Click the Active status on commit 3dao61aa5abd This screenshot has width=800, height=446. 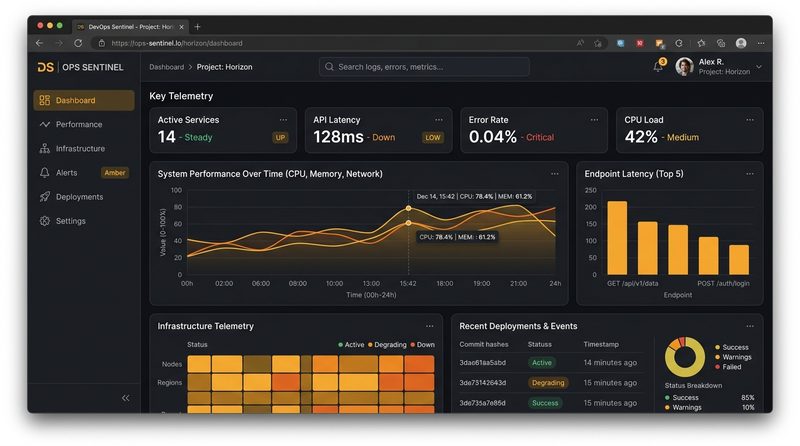[542, 363]
